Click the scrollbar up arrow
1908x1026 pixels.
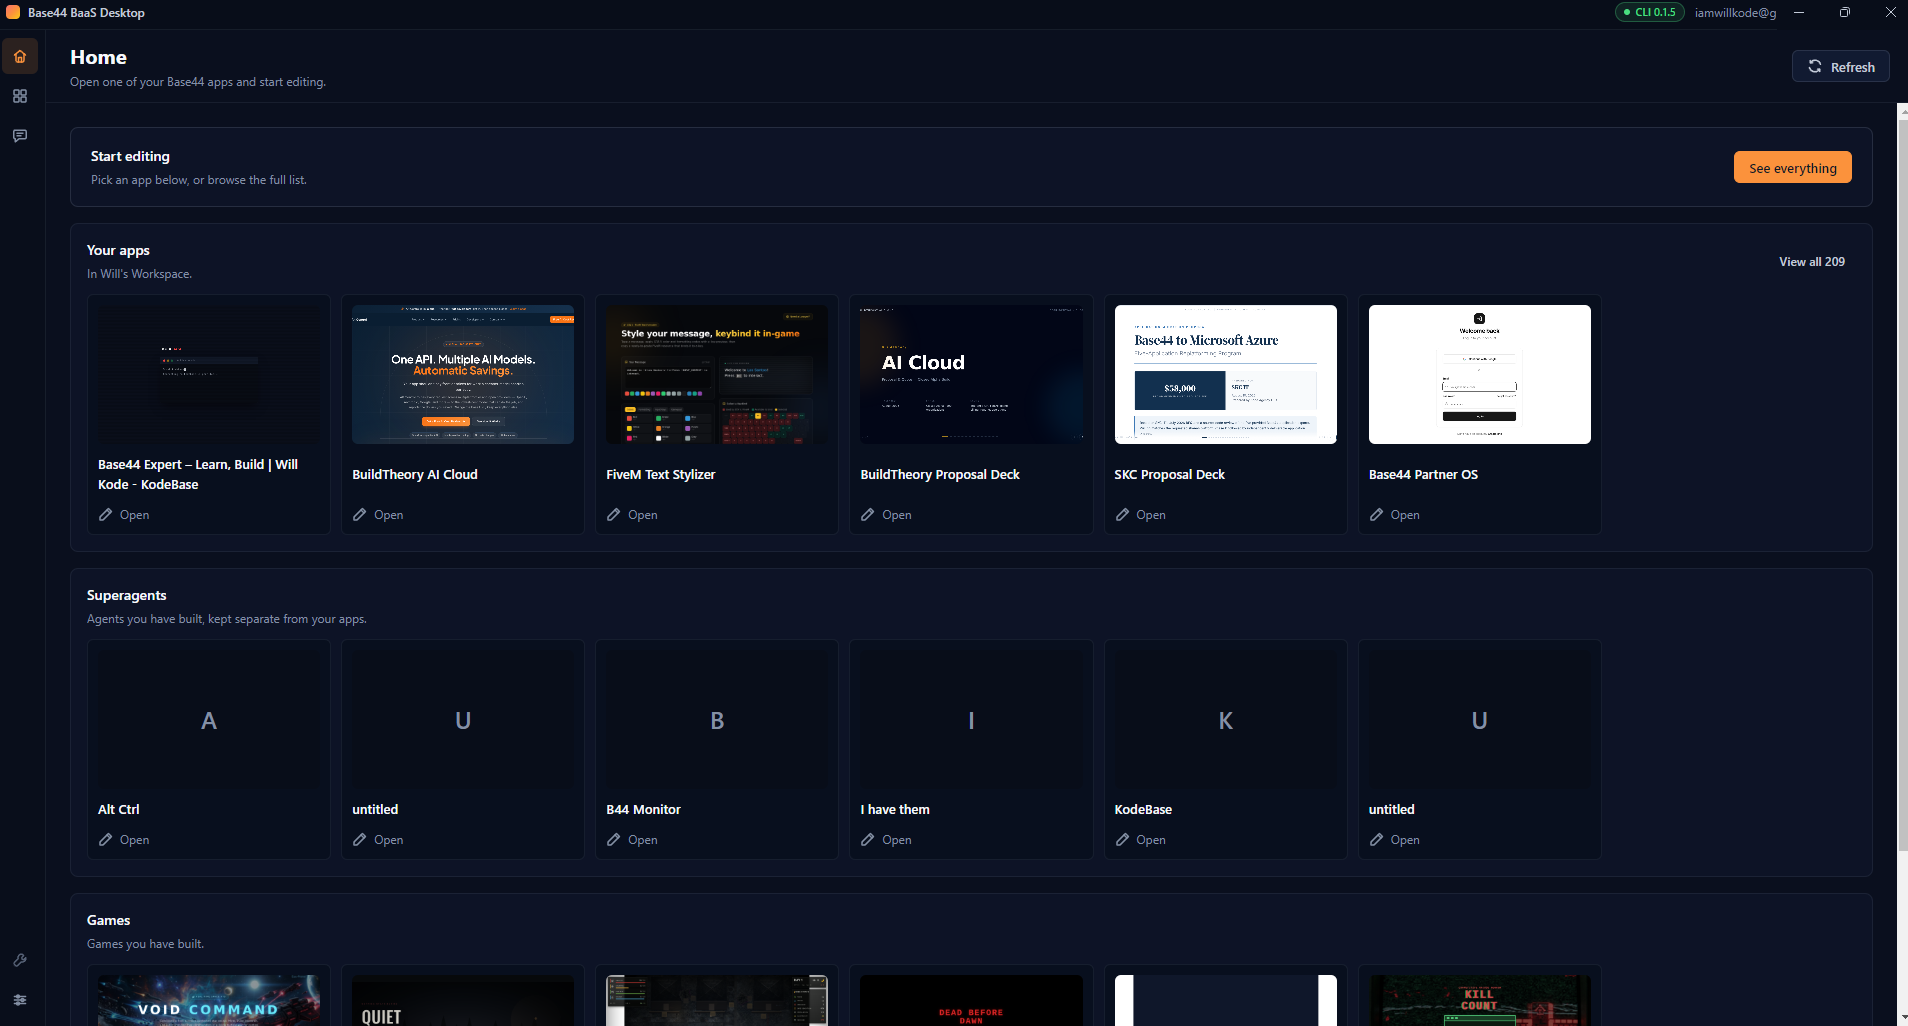(1902, 110)
